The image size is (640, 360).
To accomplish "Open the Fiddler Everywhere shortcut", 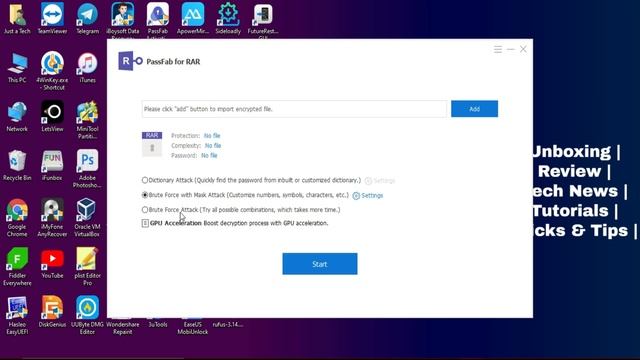I will pyautogui.click(x=17, y=267).
